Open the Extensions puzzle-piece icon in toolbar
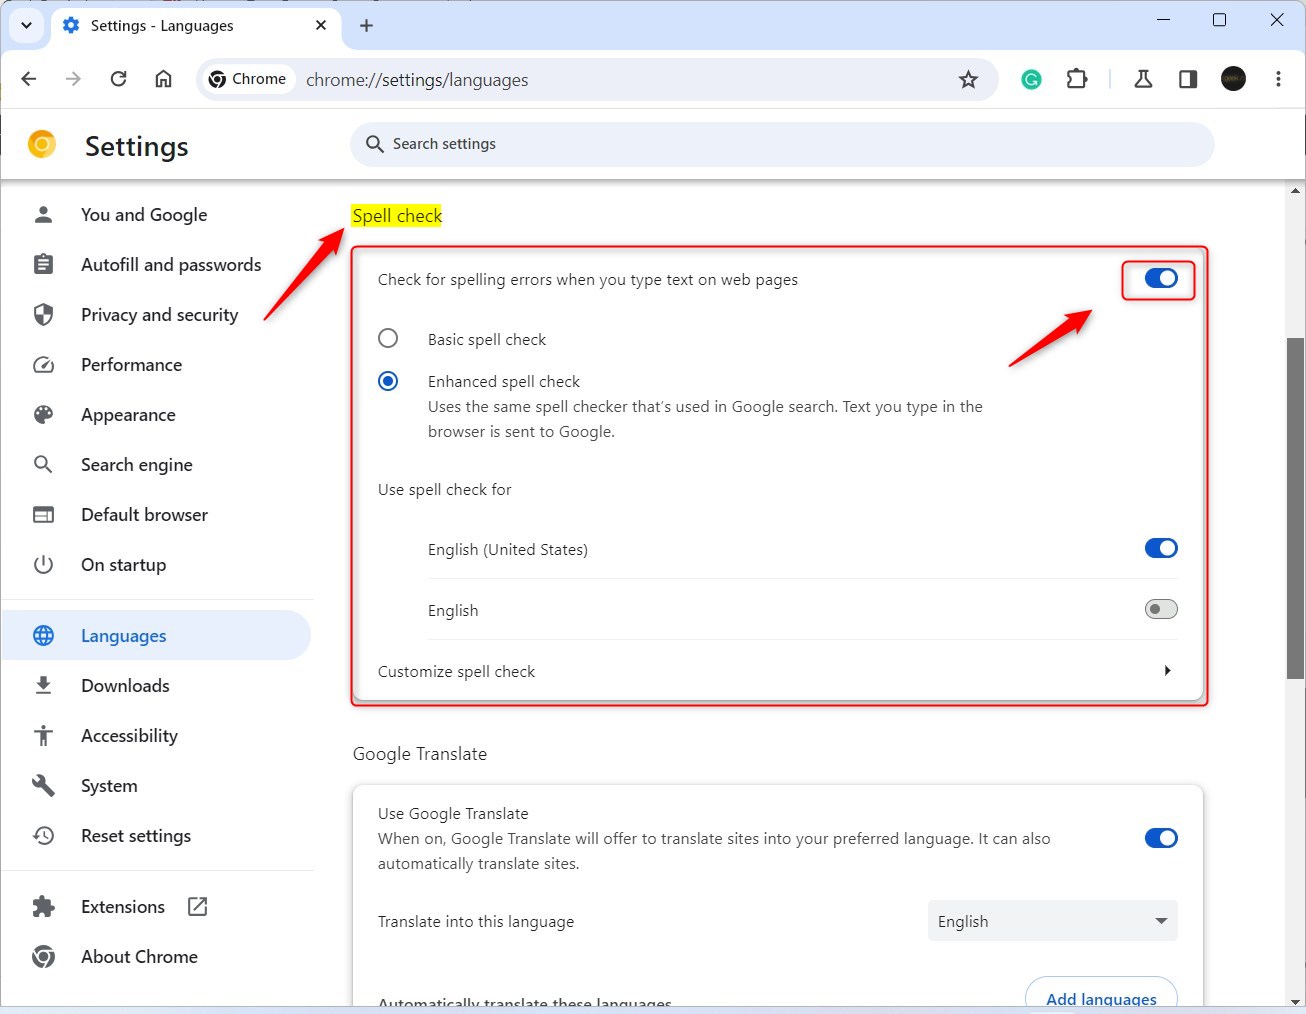1306x1014 pixels. (1077, 79)
